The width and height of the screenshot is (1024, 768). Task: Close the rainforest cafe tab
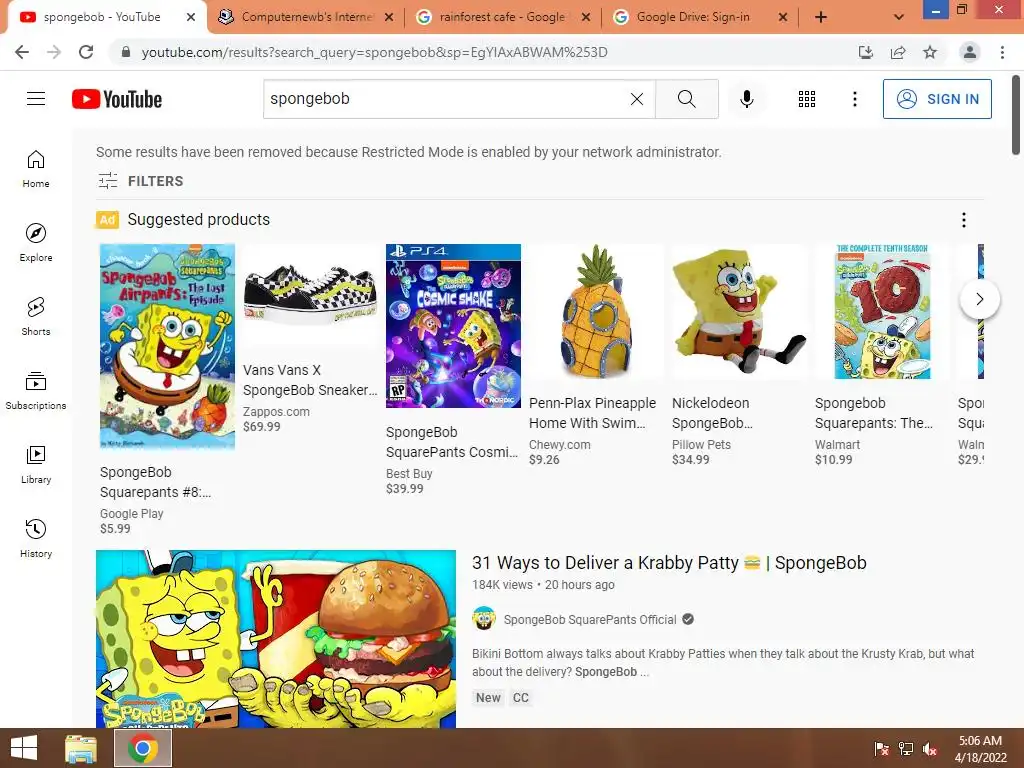pyautogui.click(x=586, y=18)
